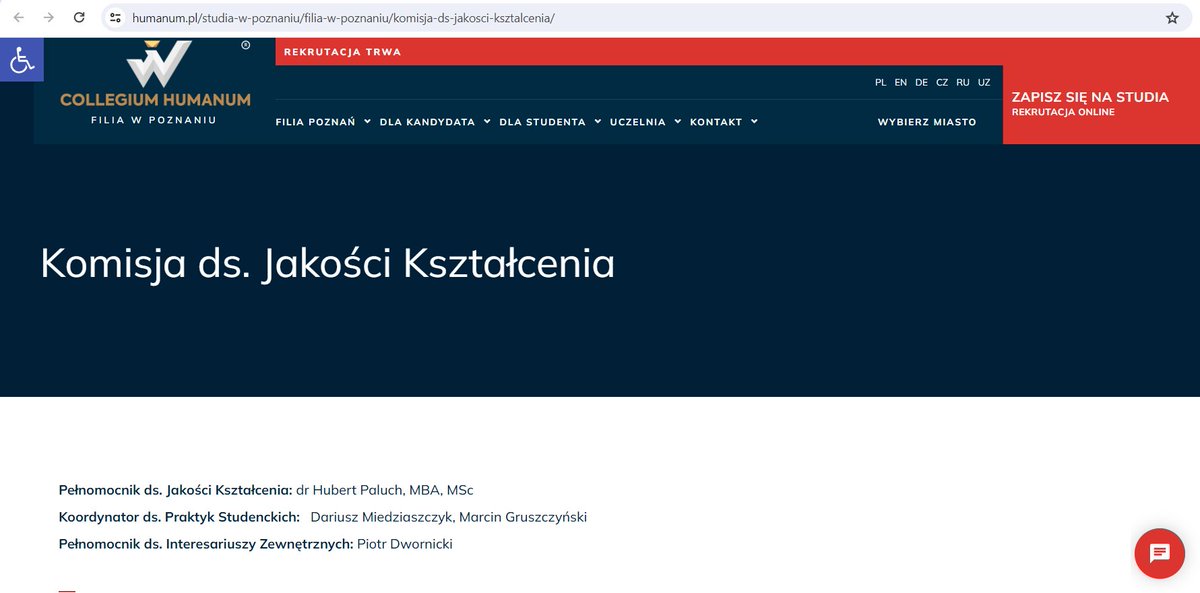Click the site information icon in address bar
The width and height of the screenshot is (1200, 593).
[115, 17]
